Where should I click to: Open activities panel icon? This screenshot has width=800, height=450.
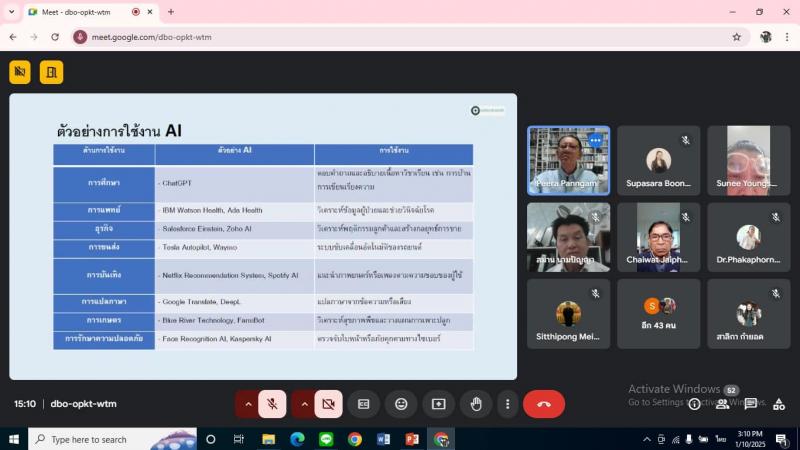pos(779,404)
